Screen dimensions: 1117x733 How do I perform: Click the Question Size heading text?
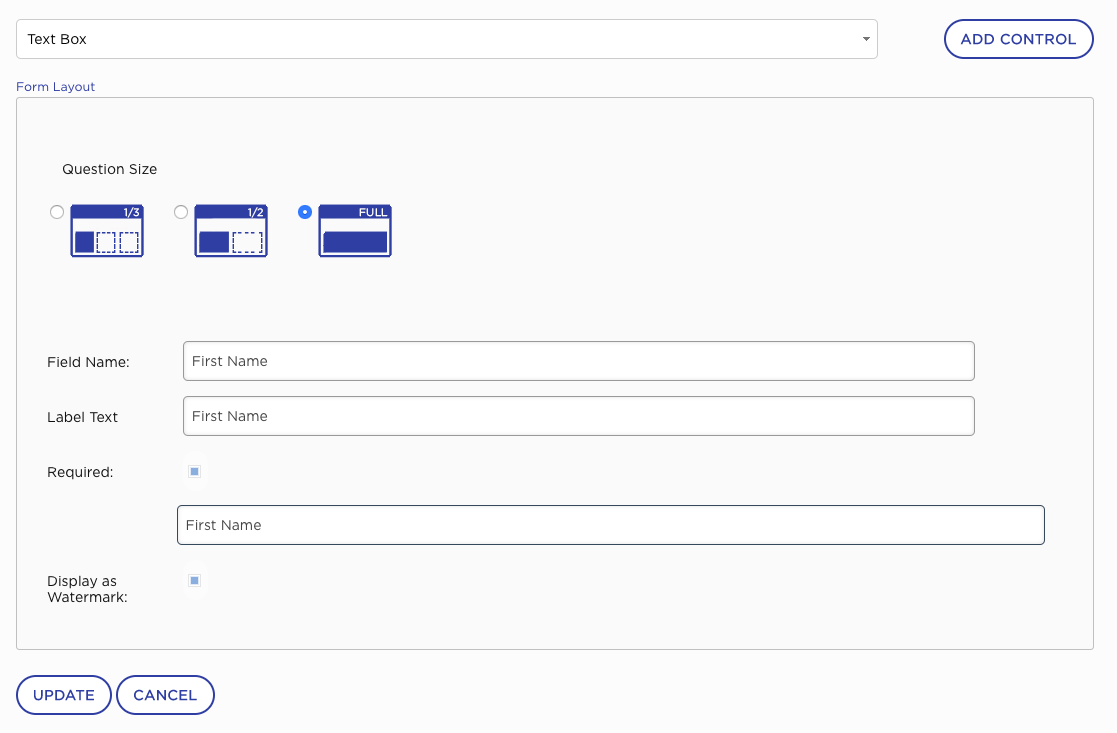coord(110,169)
